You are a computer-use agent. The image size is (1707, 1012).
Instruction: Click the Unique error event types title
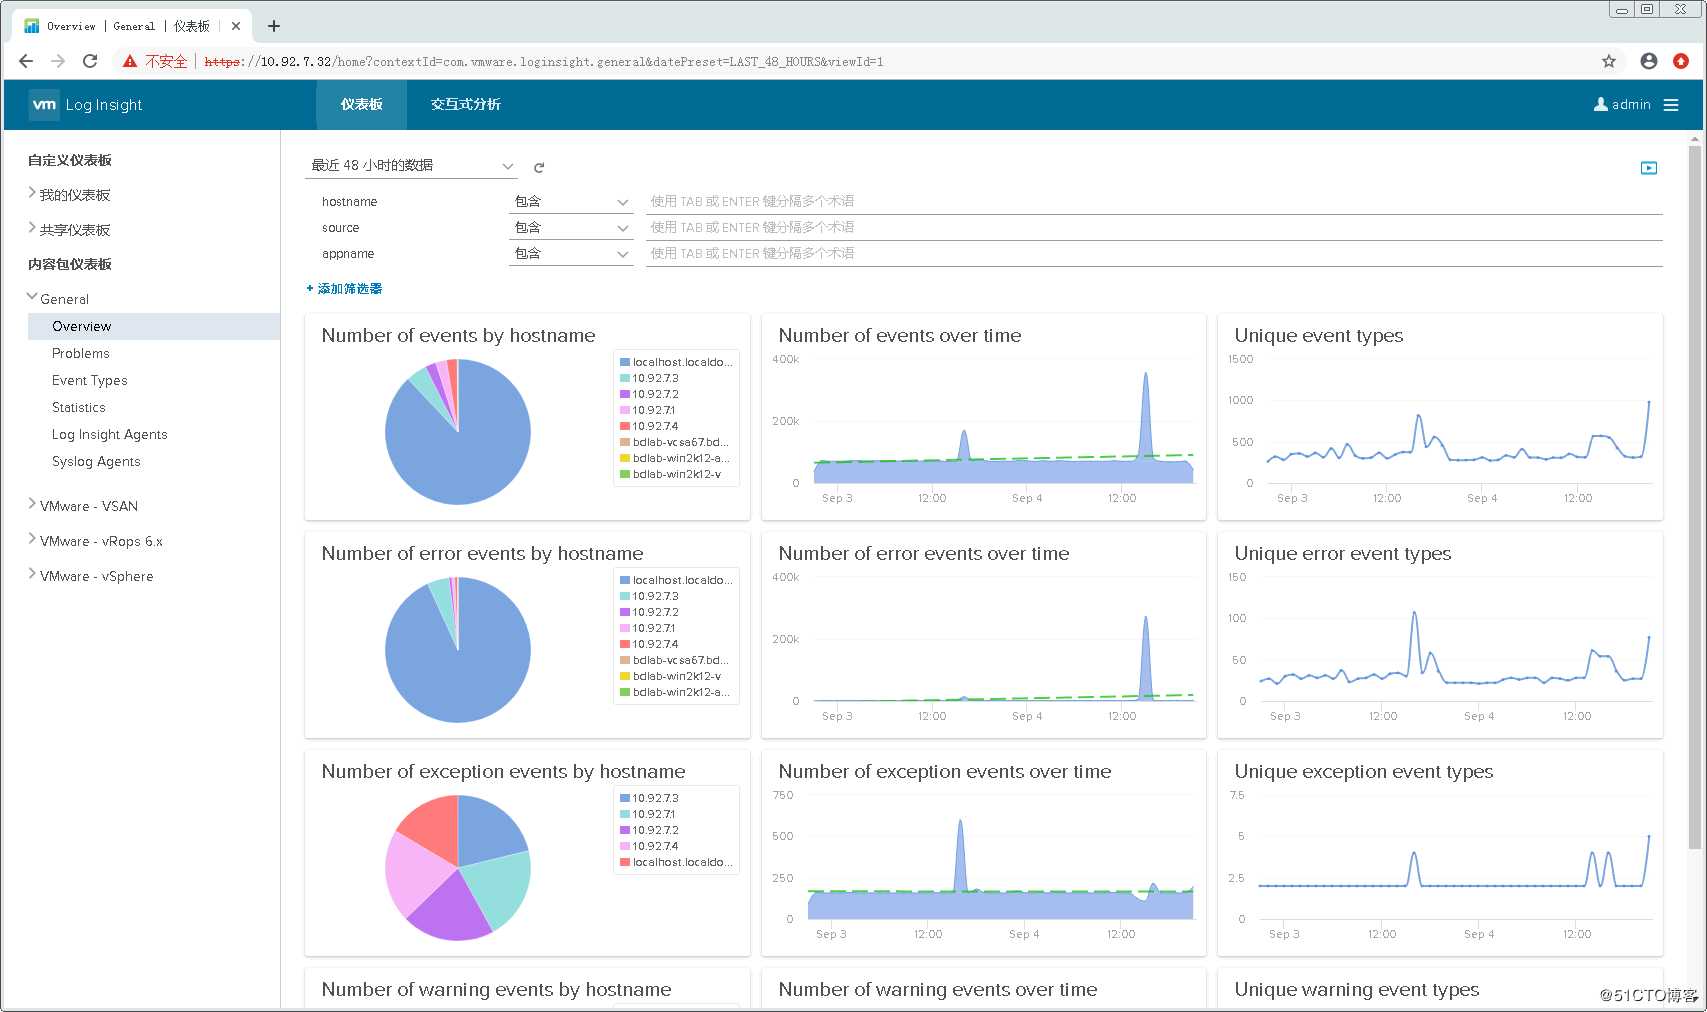click(x=1343, y=553)
